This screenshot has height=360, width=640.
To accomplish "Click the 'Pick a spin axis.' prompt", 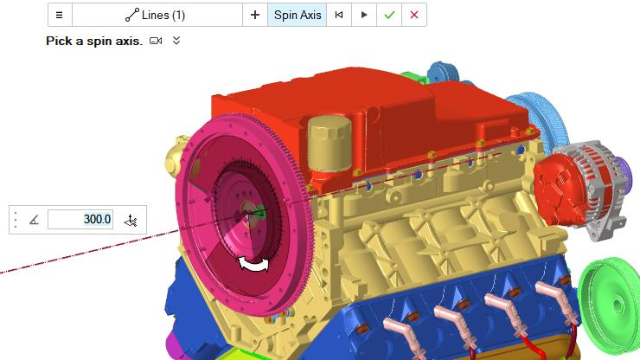I will point(94,41).
